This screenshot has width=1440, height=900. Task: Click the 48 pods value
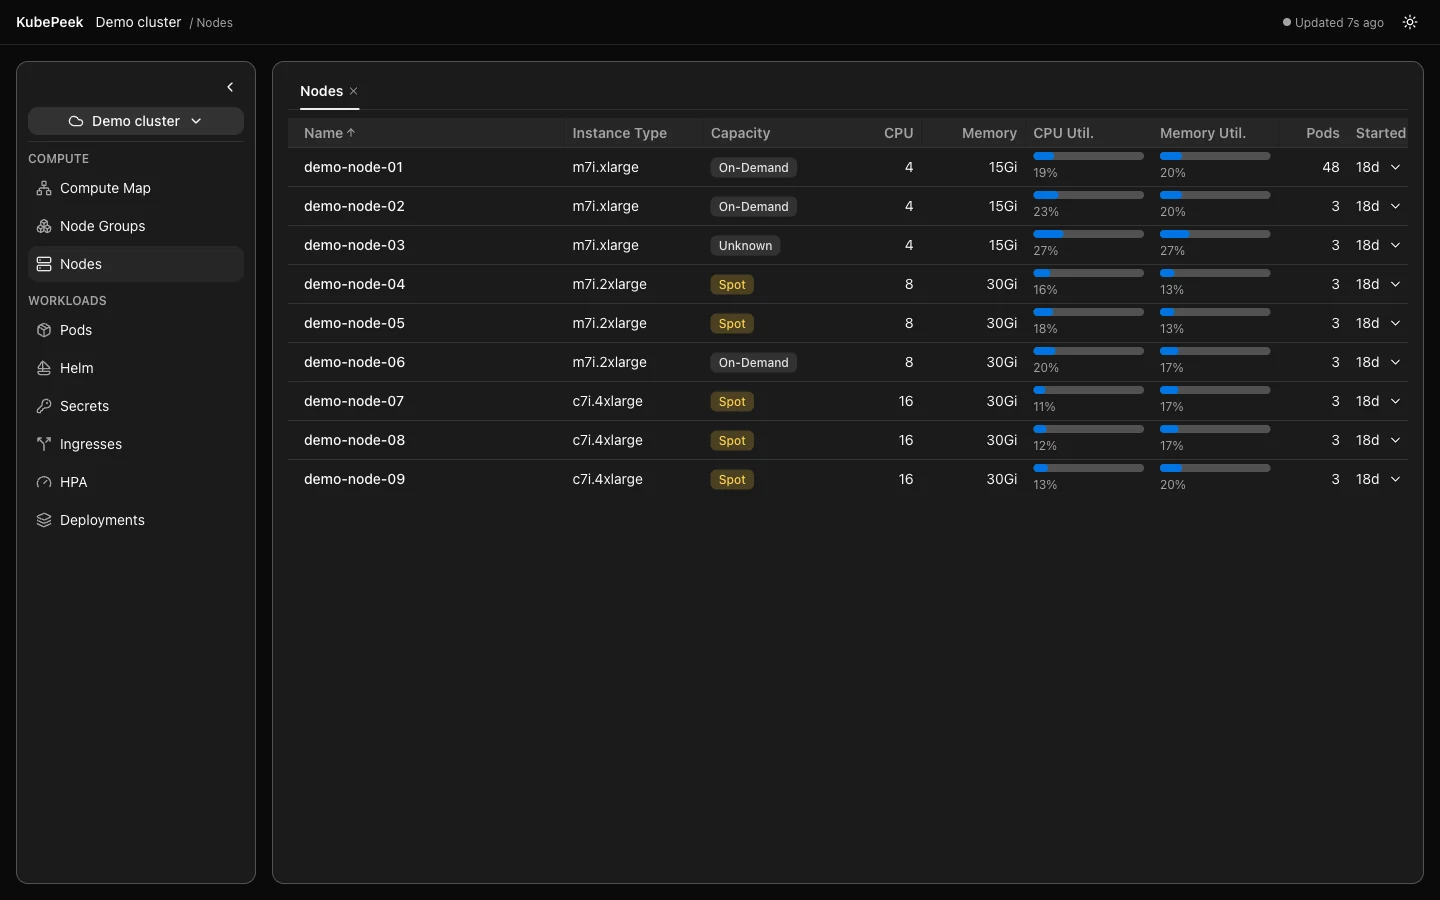pyautogui.click(x=1331, y=167)
